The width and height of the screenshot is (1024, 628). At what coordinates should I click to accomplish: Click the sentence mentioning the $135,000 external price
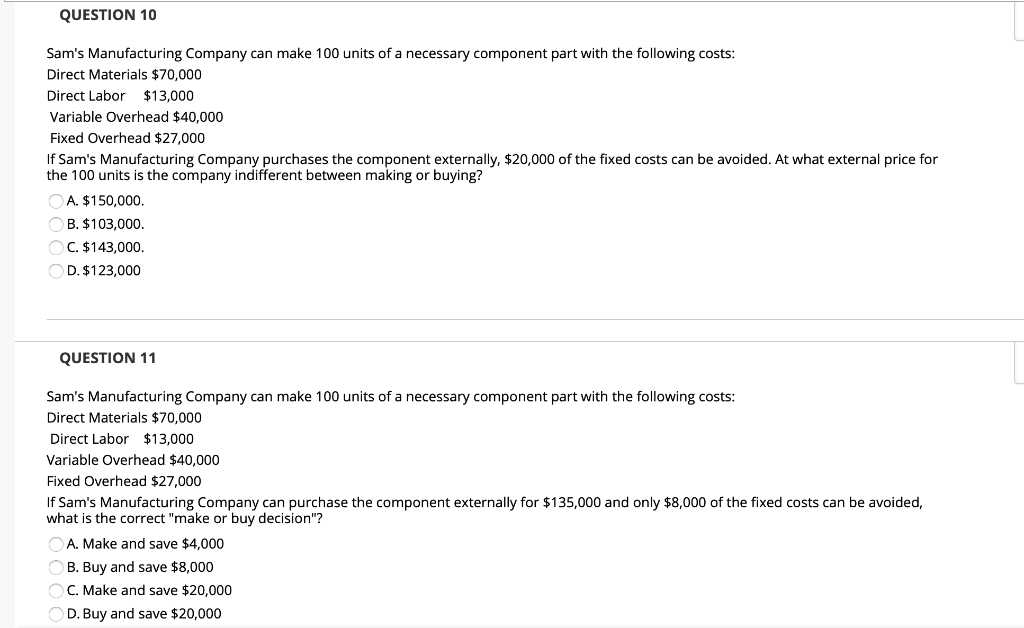click(x=485, y=510)
